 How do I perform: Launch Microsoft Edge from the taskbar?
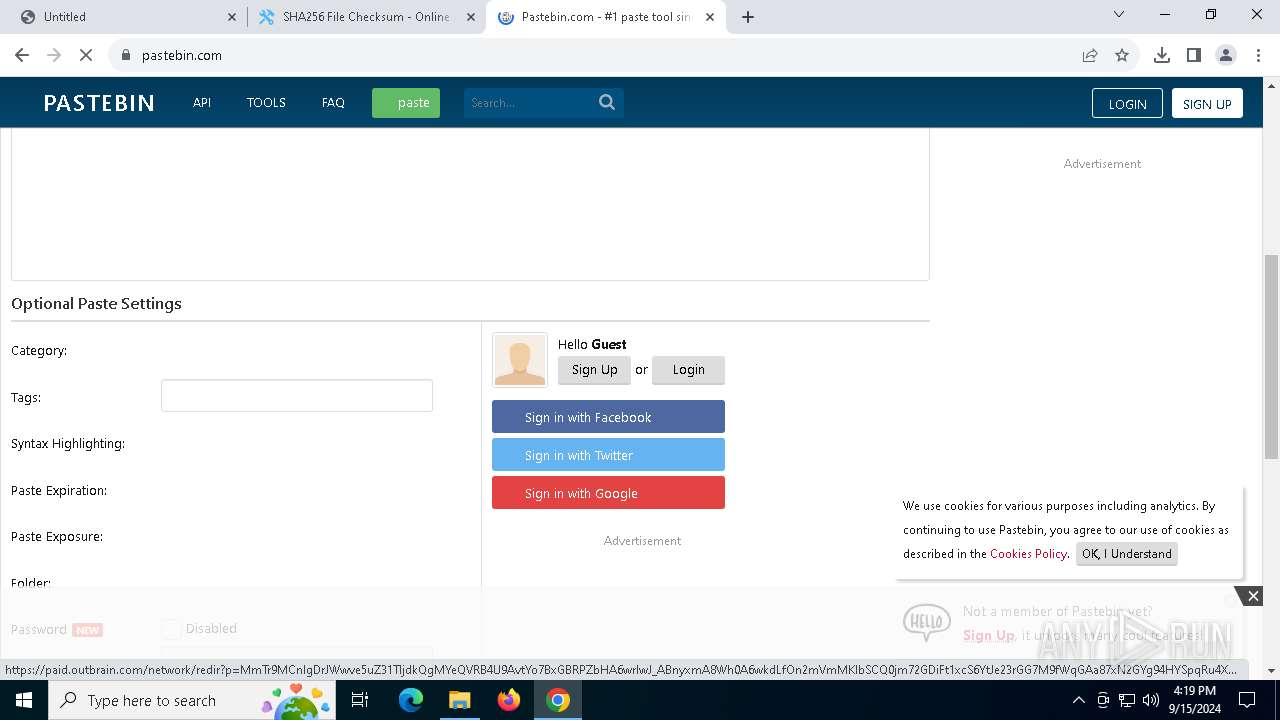(411, 700)
